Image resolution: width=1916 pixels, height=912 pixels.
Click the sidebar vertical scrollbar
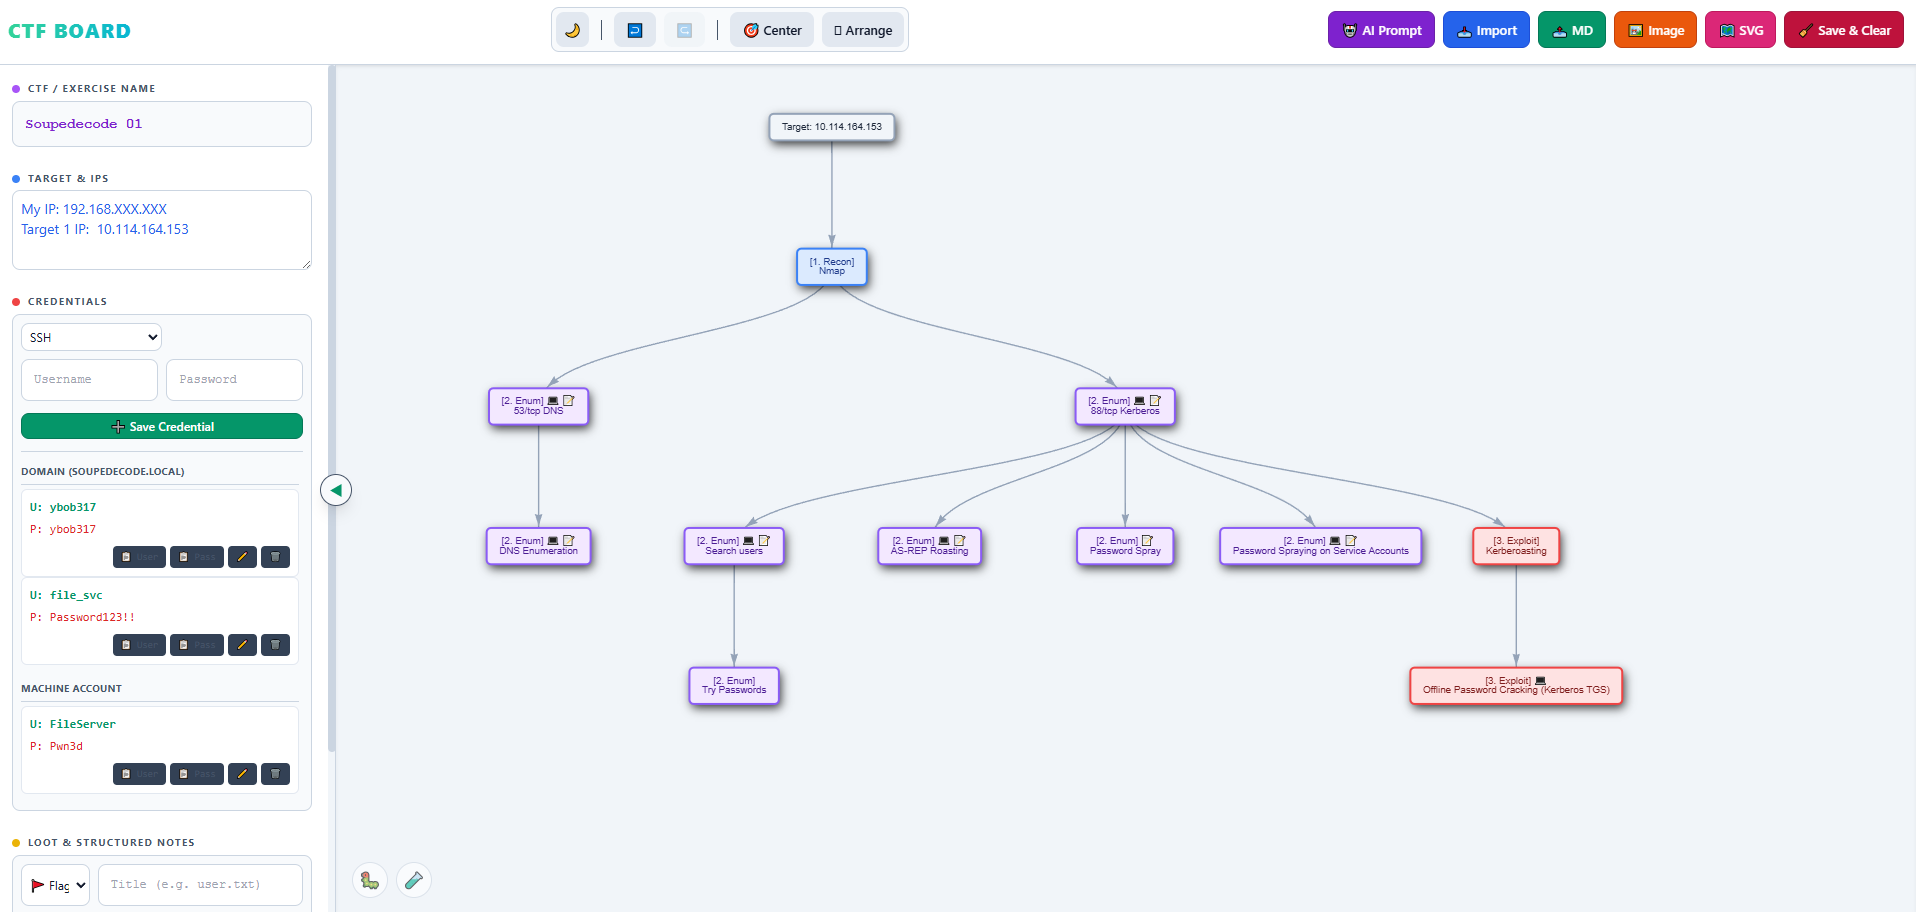click(331, 410)
